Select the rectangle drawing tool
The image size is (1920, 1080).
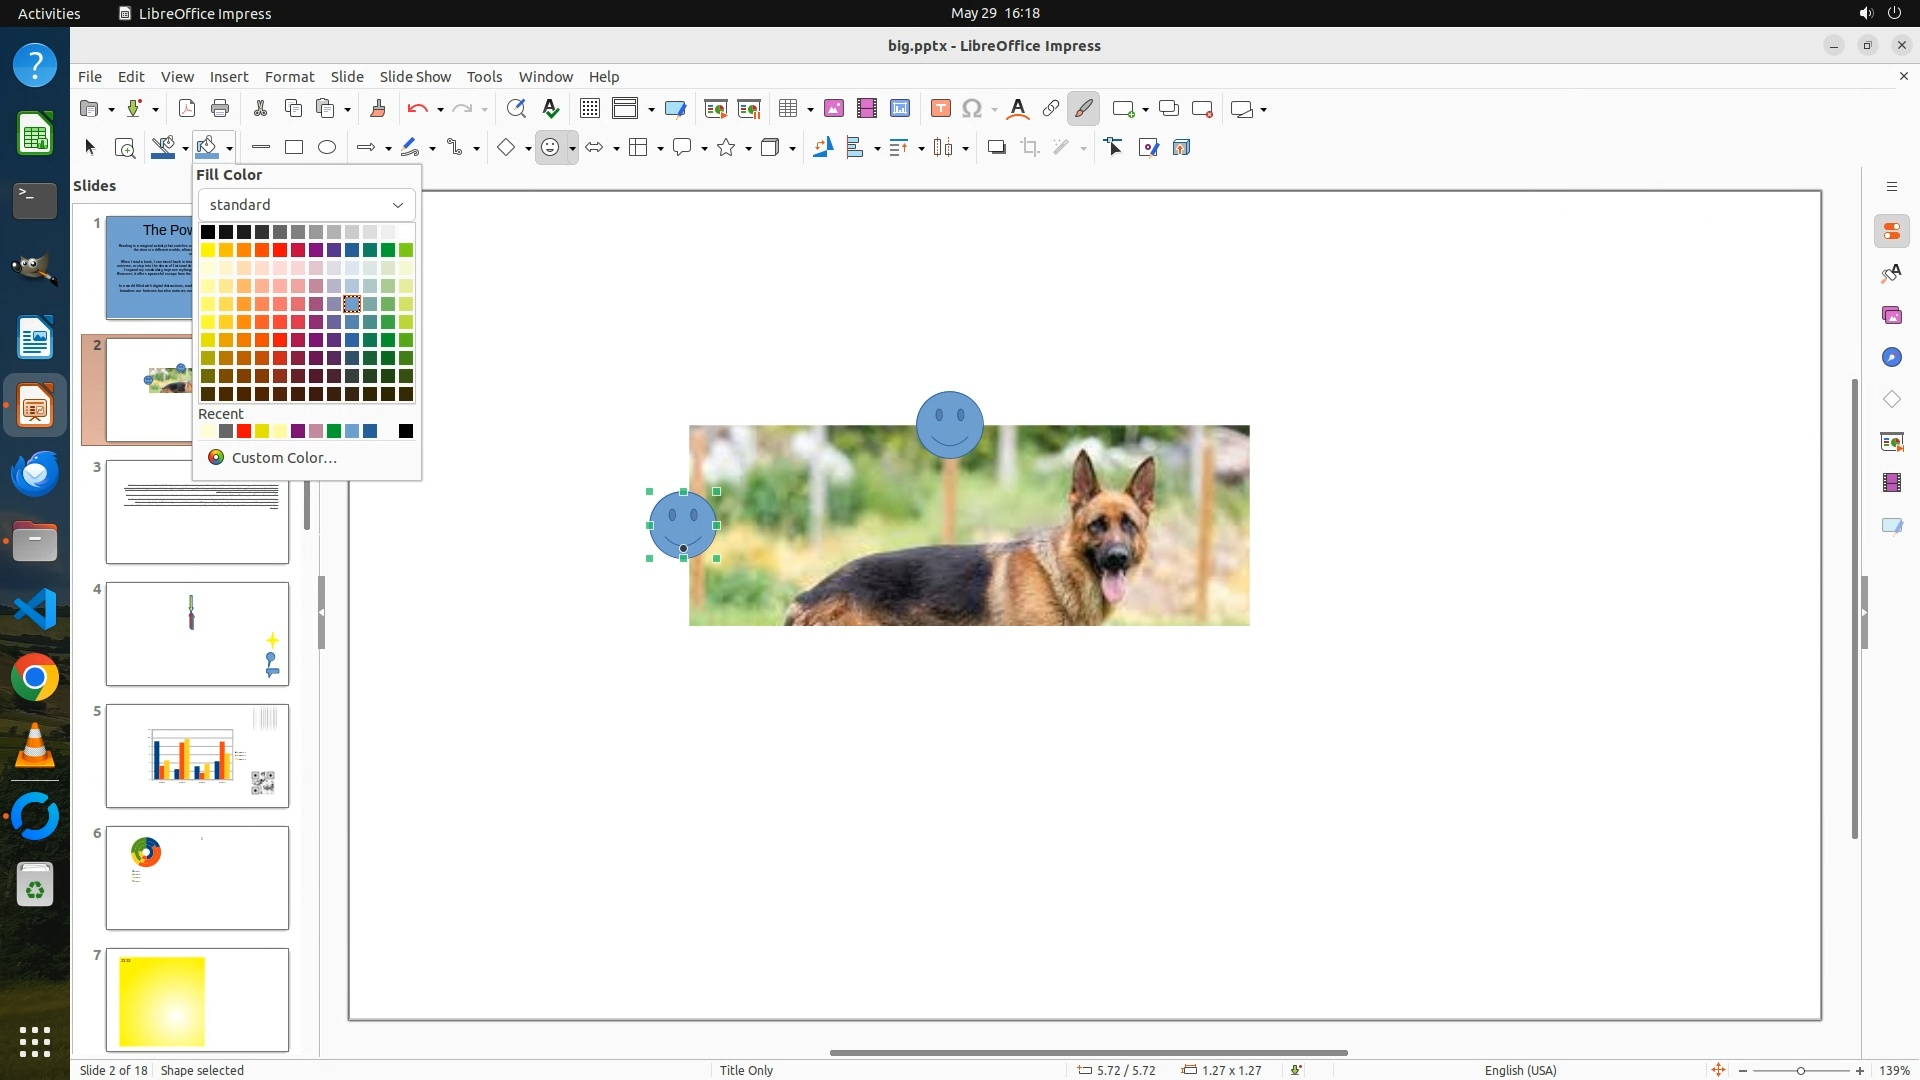coord(294,148)
